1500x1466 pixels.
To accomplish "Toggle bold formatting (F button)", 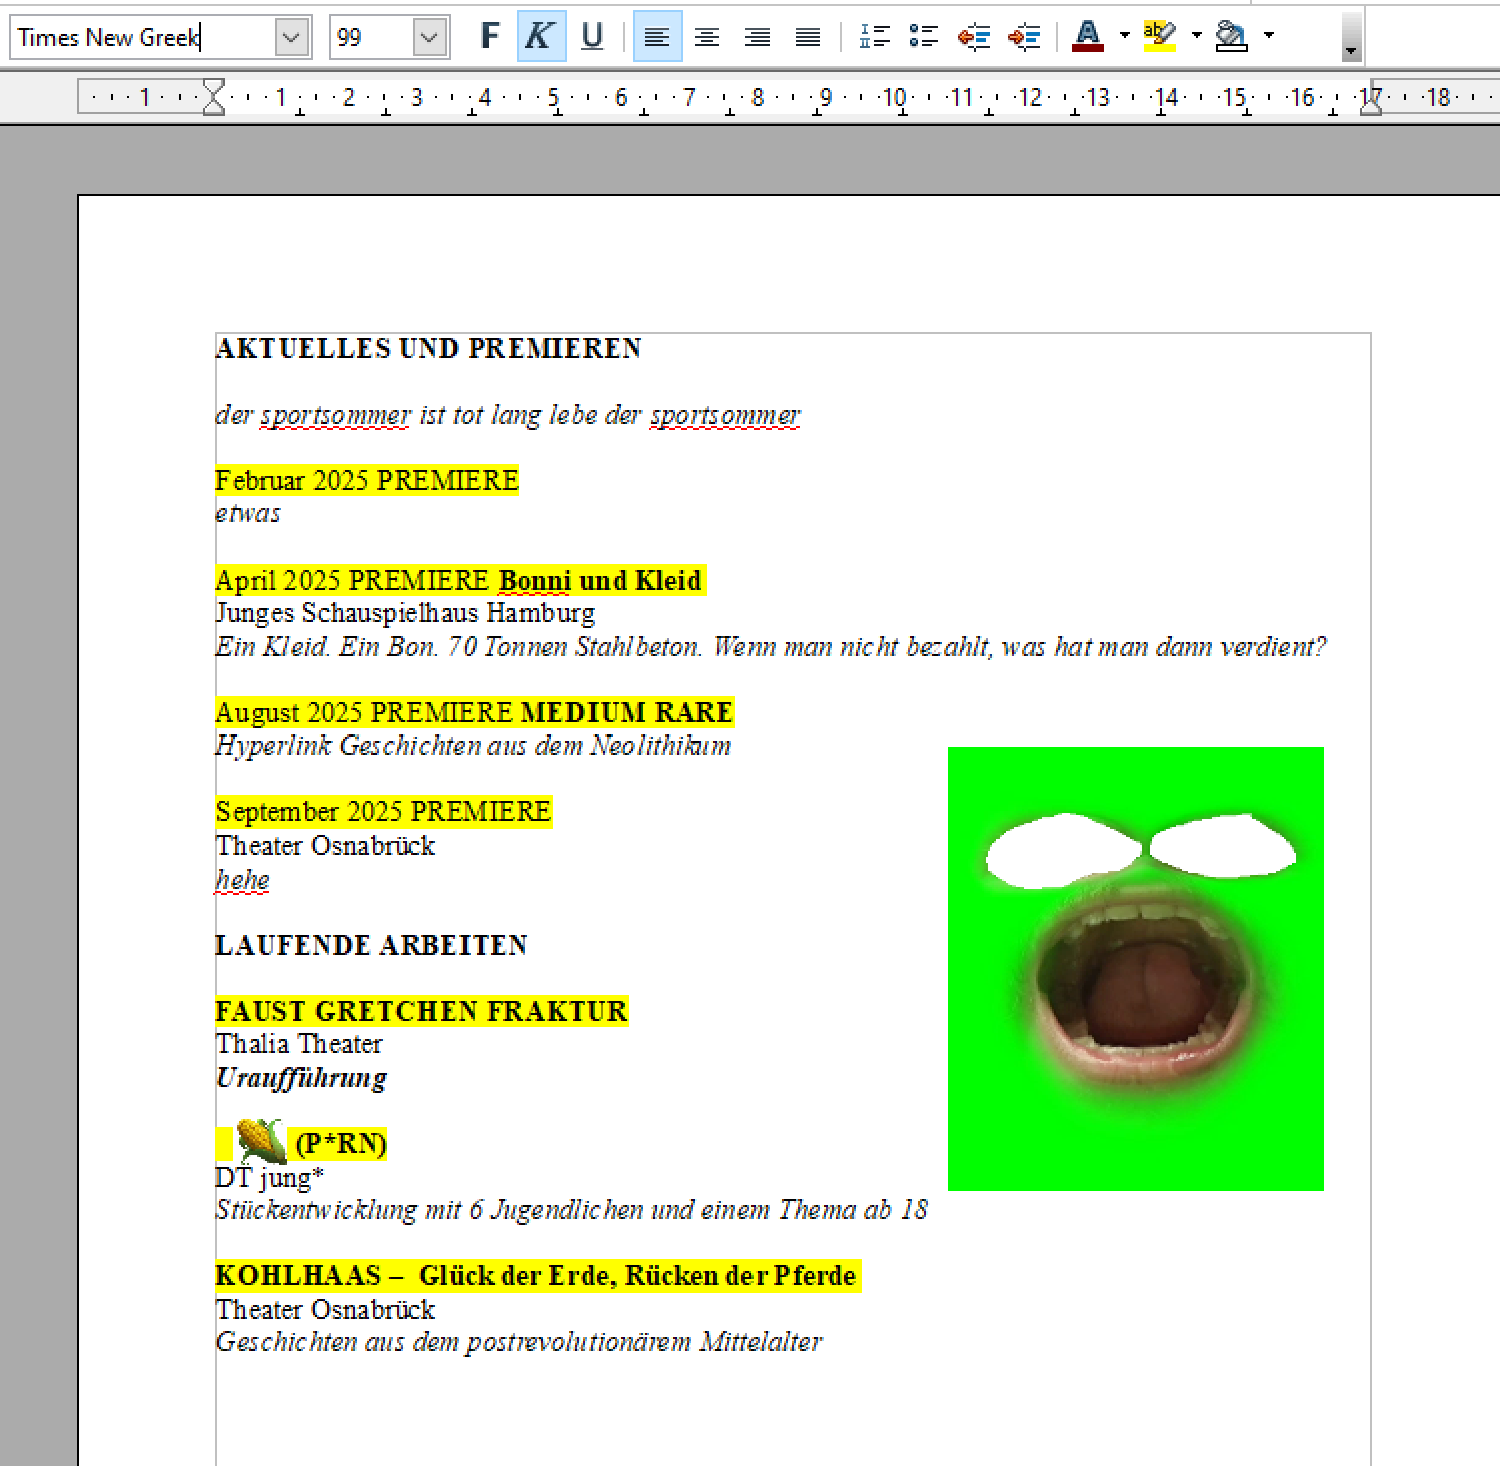I will (489, 37).
